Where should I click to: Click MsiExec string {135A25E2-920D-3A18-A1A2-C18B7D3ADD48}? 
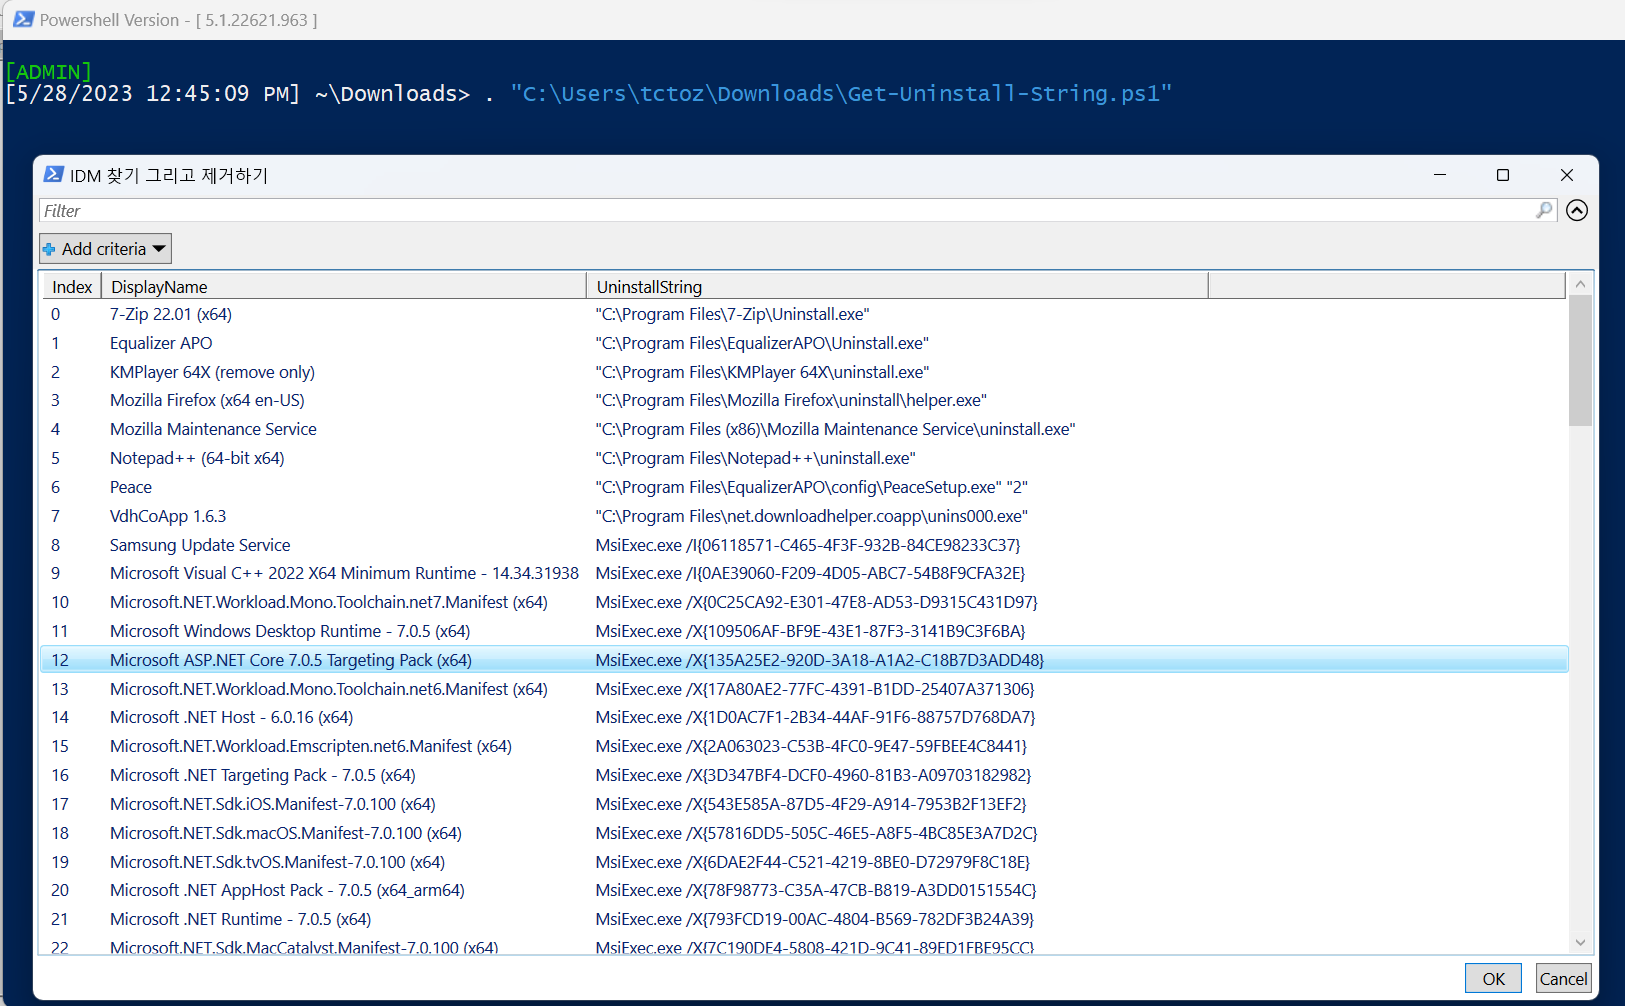click(x=819, y=660)
